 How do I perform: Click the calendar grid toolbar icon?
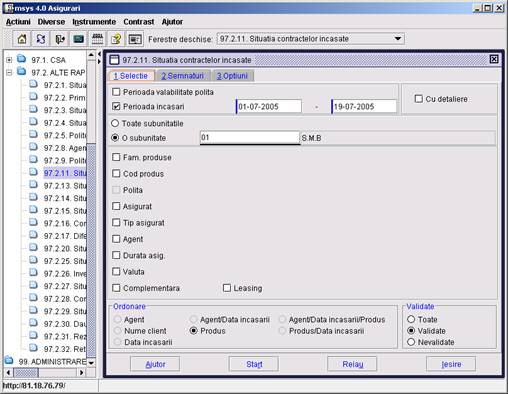[97, 39]
